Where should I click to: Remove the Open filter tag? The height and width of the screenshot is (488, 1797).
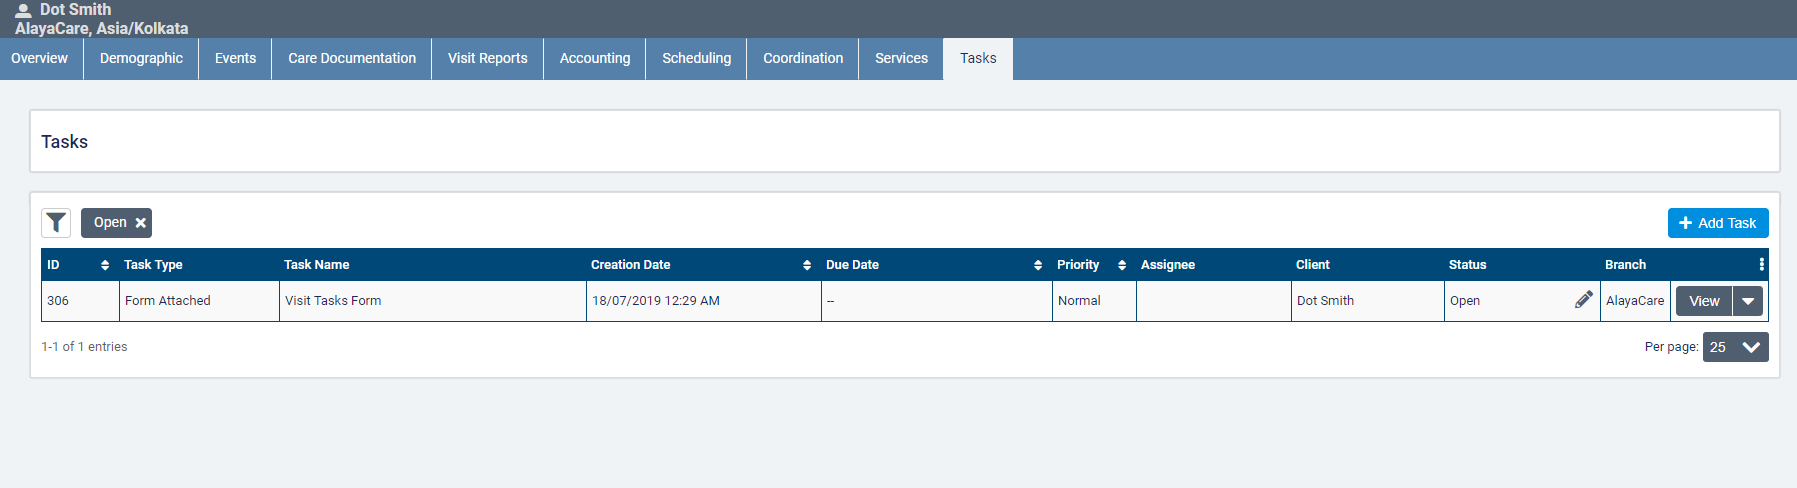(x=141, y=223)
